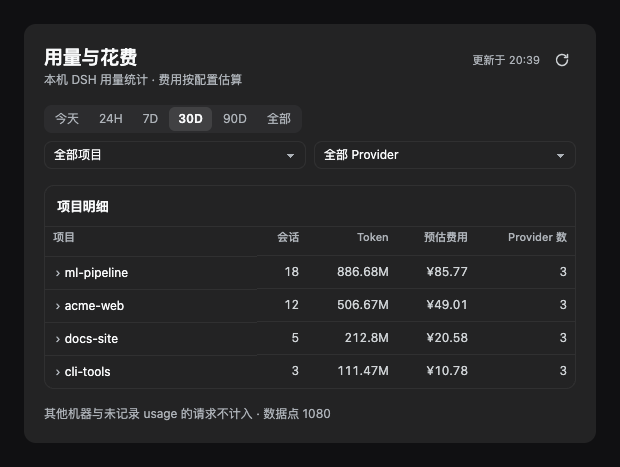Click the ¥20.58 estimated cost
This screenshot has width=620, height=467.
coord(447,338)
